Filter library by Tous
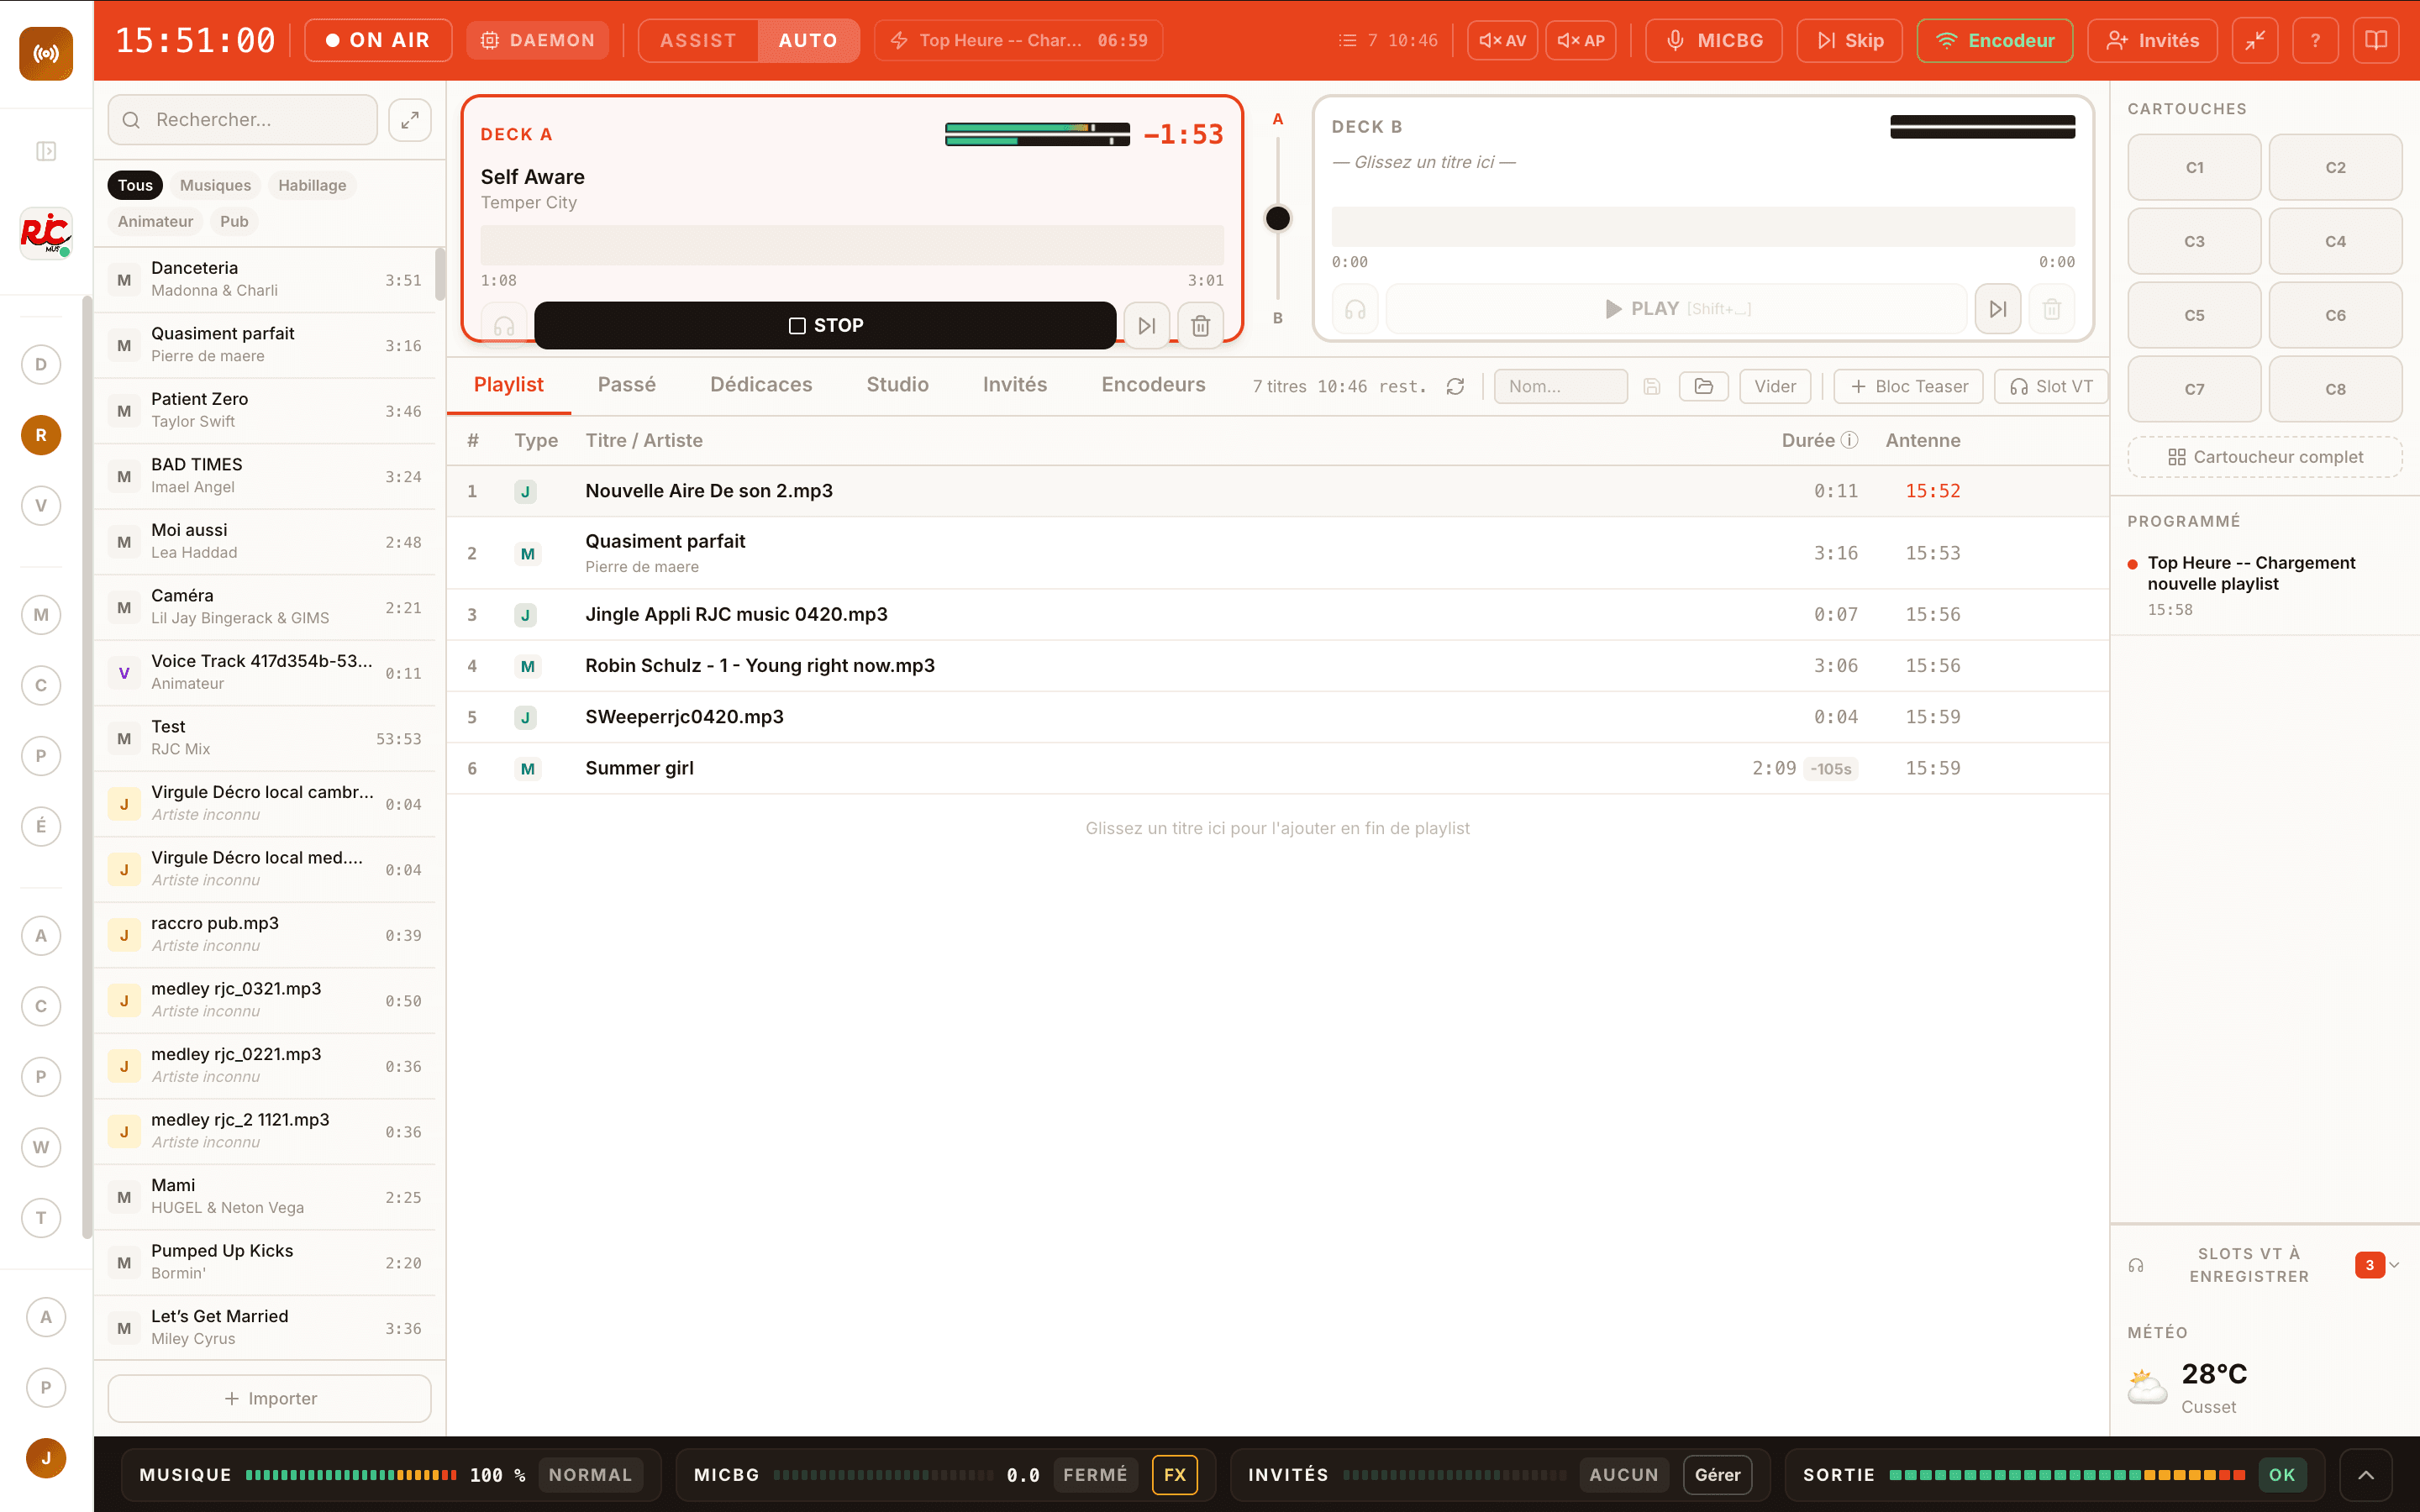 [135, 185]
